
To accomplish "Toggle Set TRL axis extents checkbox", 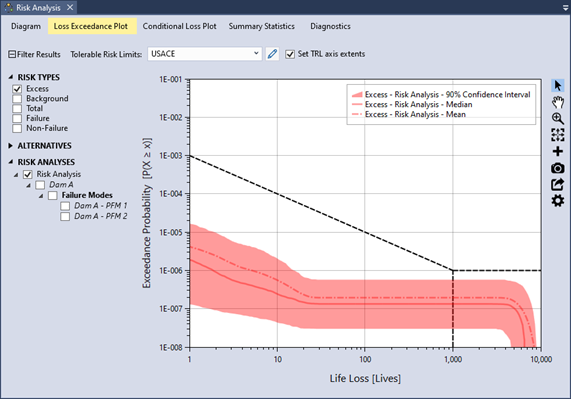I will pyautogui.click(x=290, y=54).
